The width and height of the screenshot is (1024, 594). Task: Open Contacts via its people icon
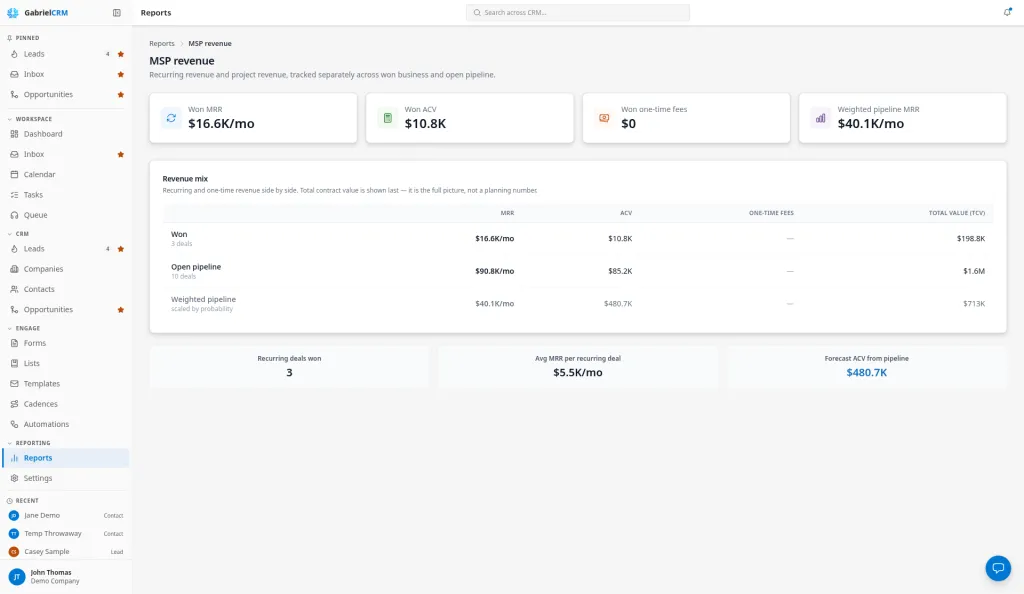[14, 289]
